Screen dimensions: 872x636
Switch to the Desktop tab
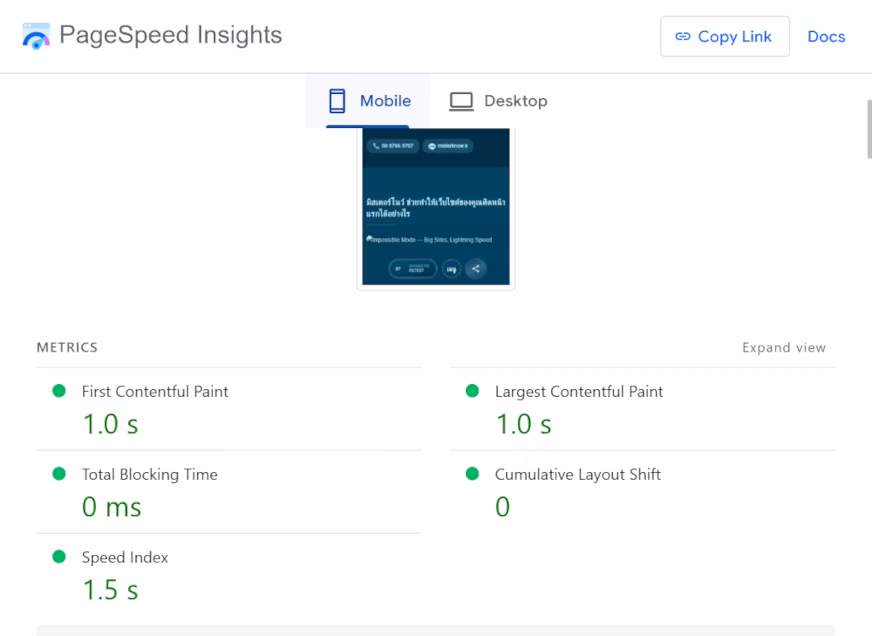click(499, 101)
